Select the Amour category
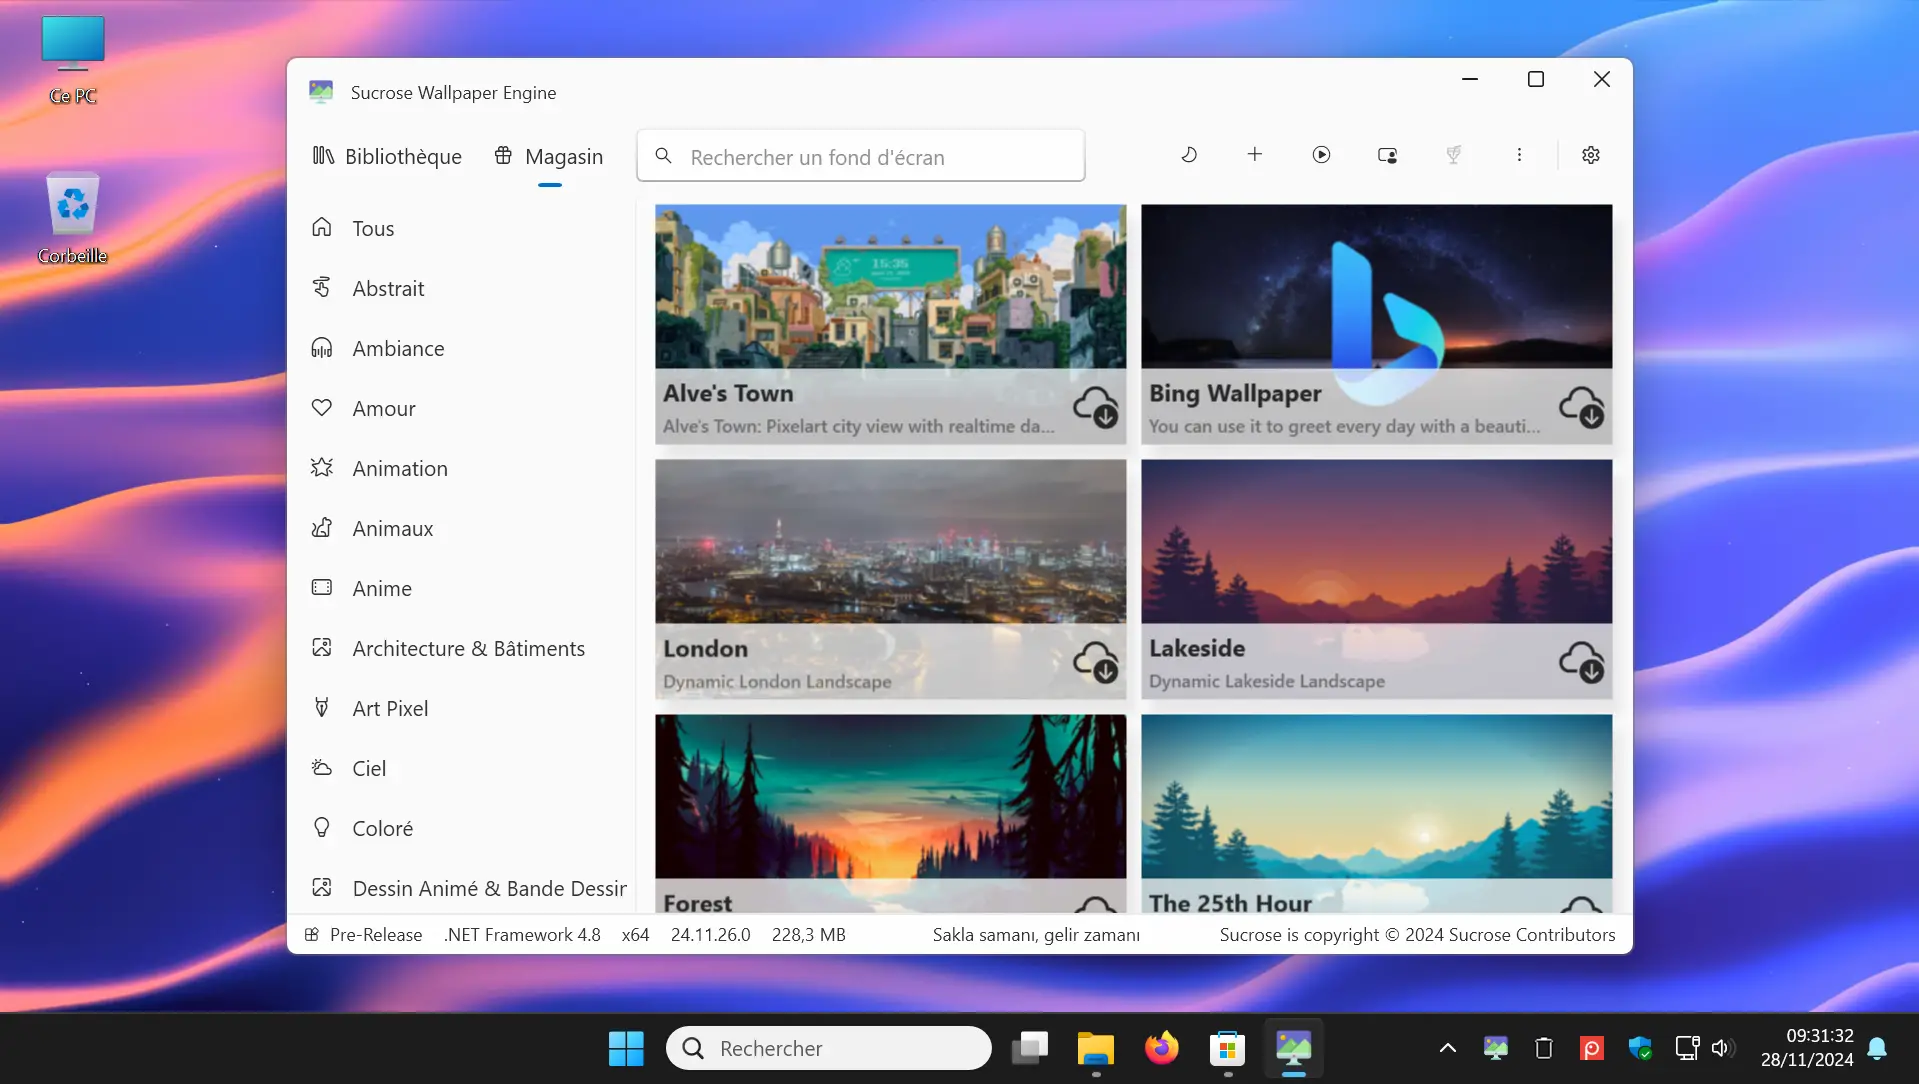The image size is (1919, 1084). [x=462, y=408]
